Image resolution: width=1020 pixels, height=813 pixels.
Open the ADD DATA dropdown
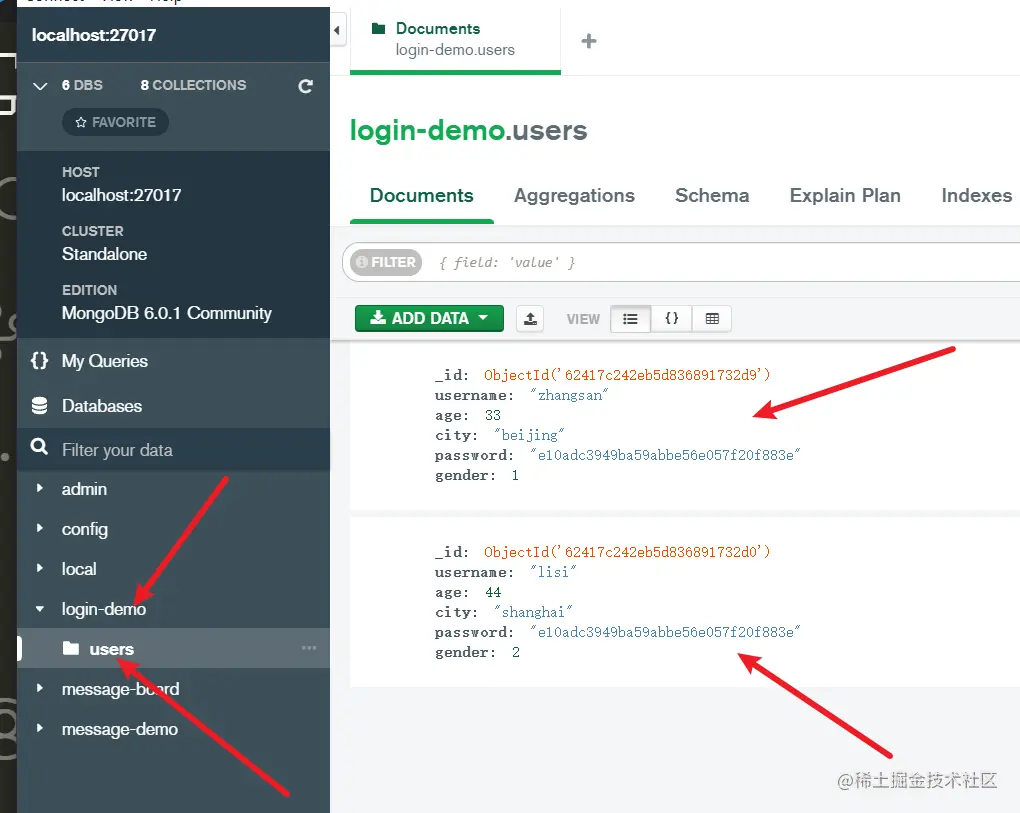coord(429,318)
